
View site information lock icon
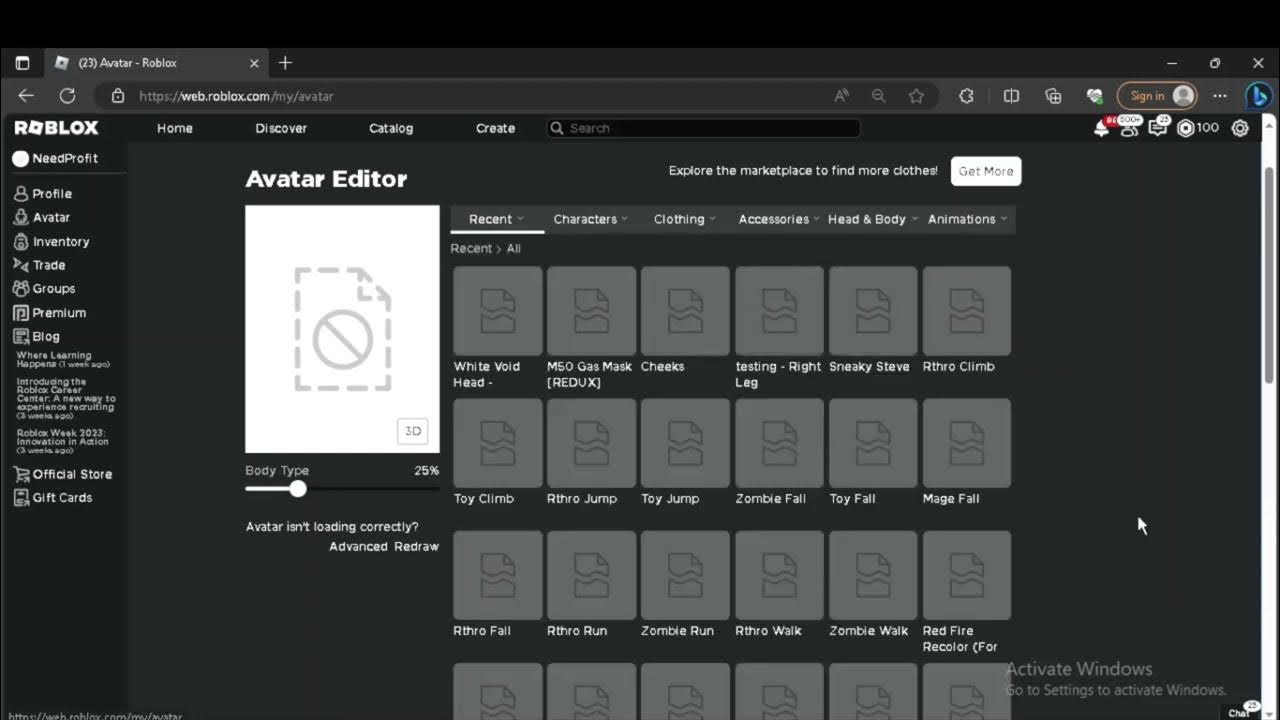[118, 96]
